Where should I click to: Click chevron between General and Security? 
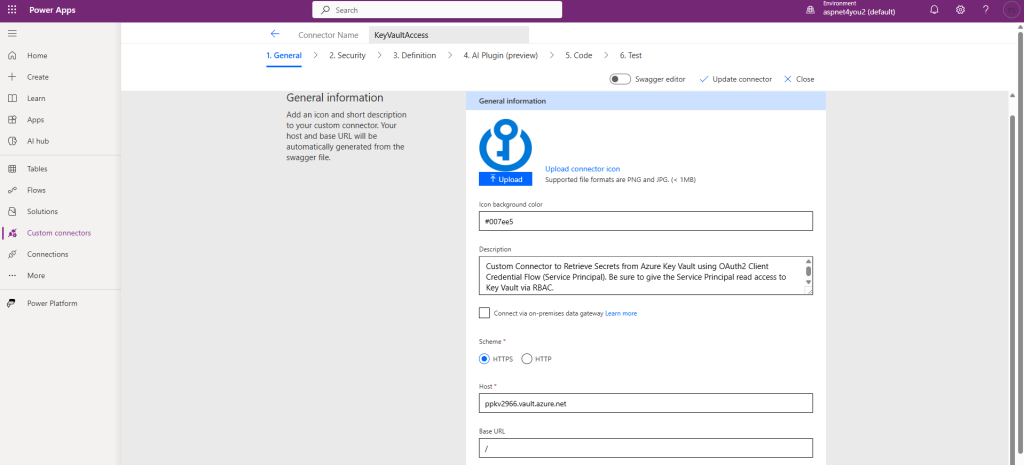[315, 56]
